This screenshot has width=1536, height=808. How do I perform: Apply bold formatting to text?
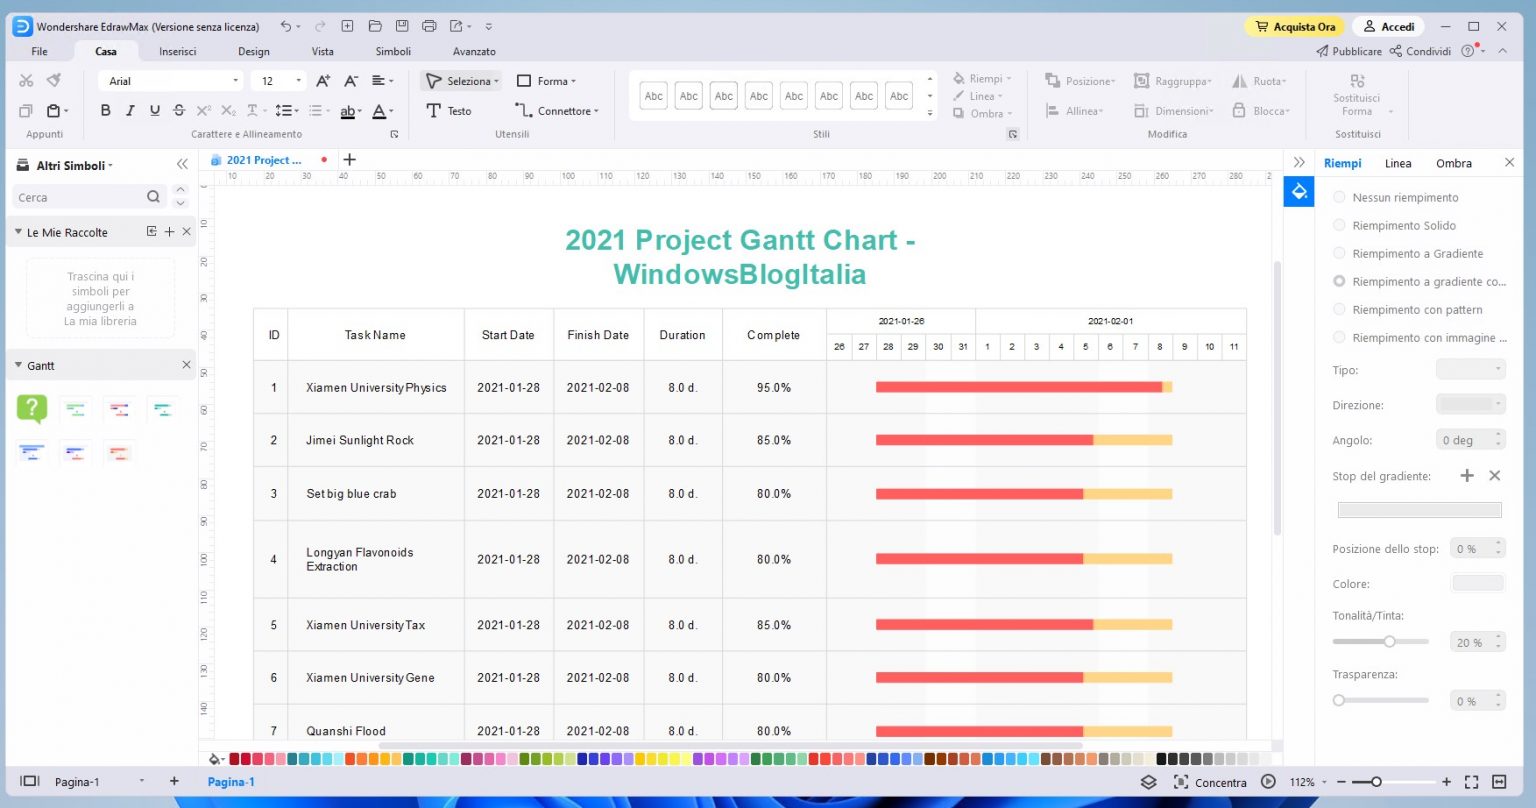106,110
